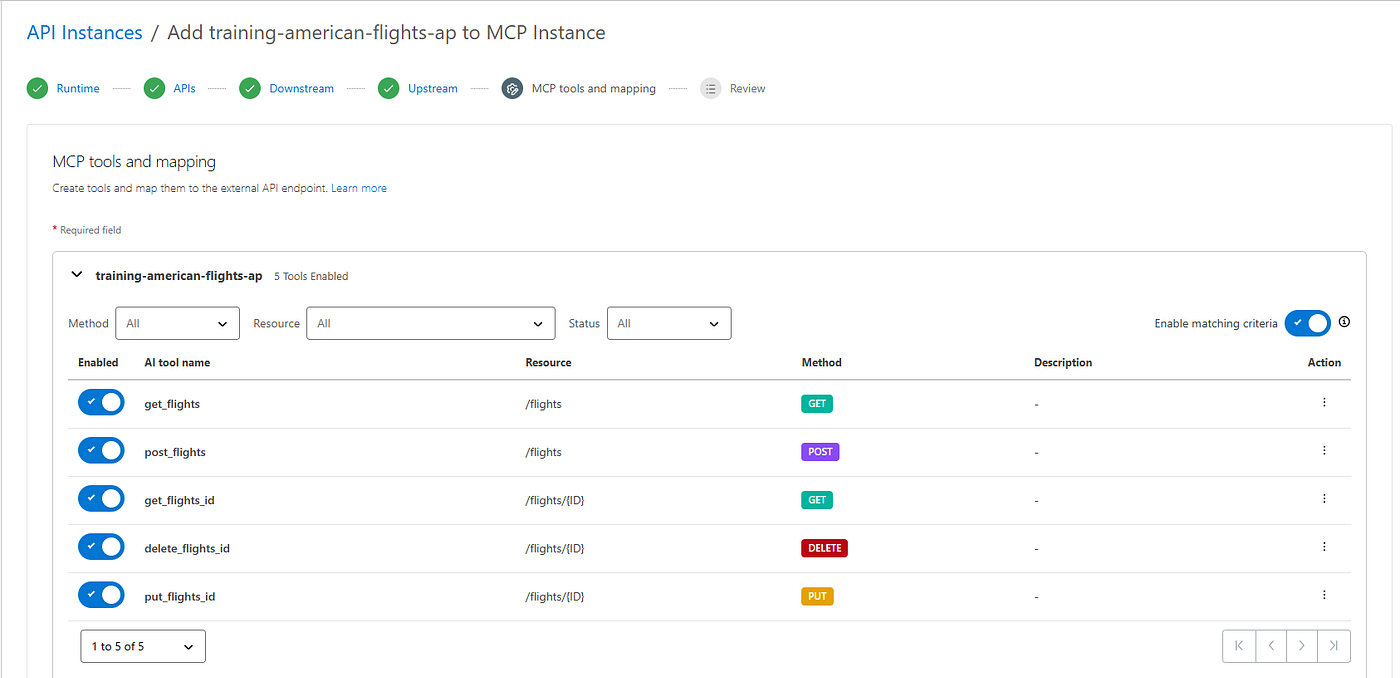
Task: Open the Learn more link
Action: 359,188
